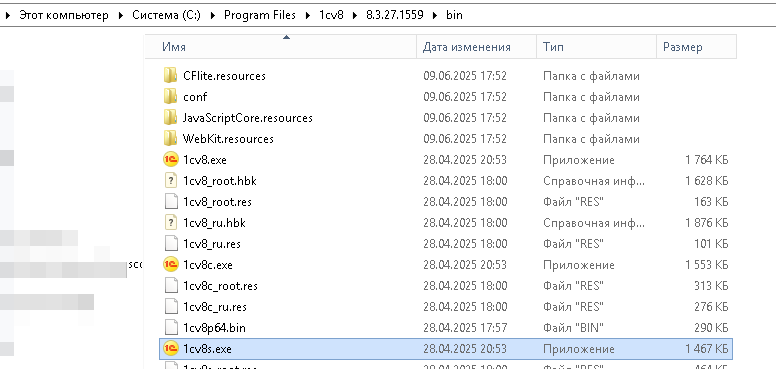Click the 1cv8_ru.res file icon
The width and height of the screenshot is (776, 369).
pyautogui.click(x=170, y=244)
